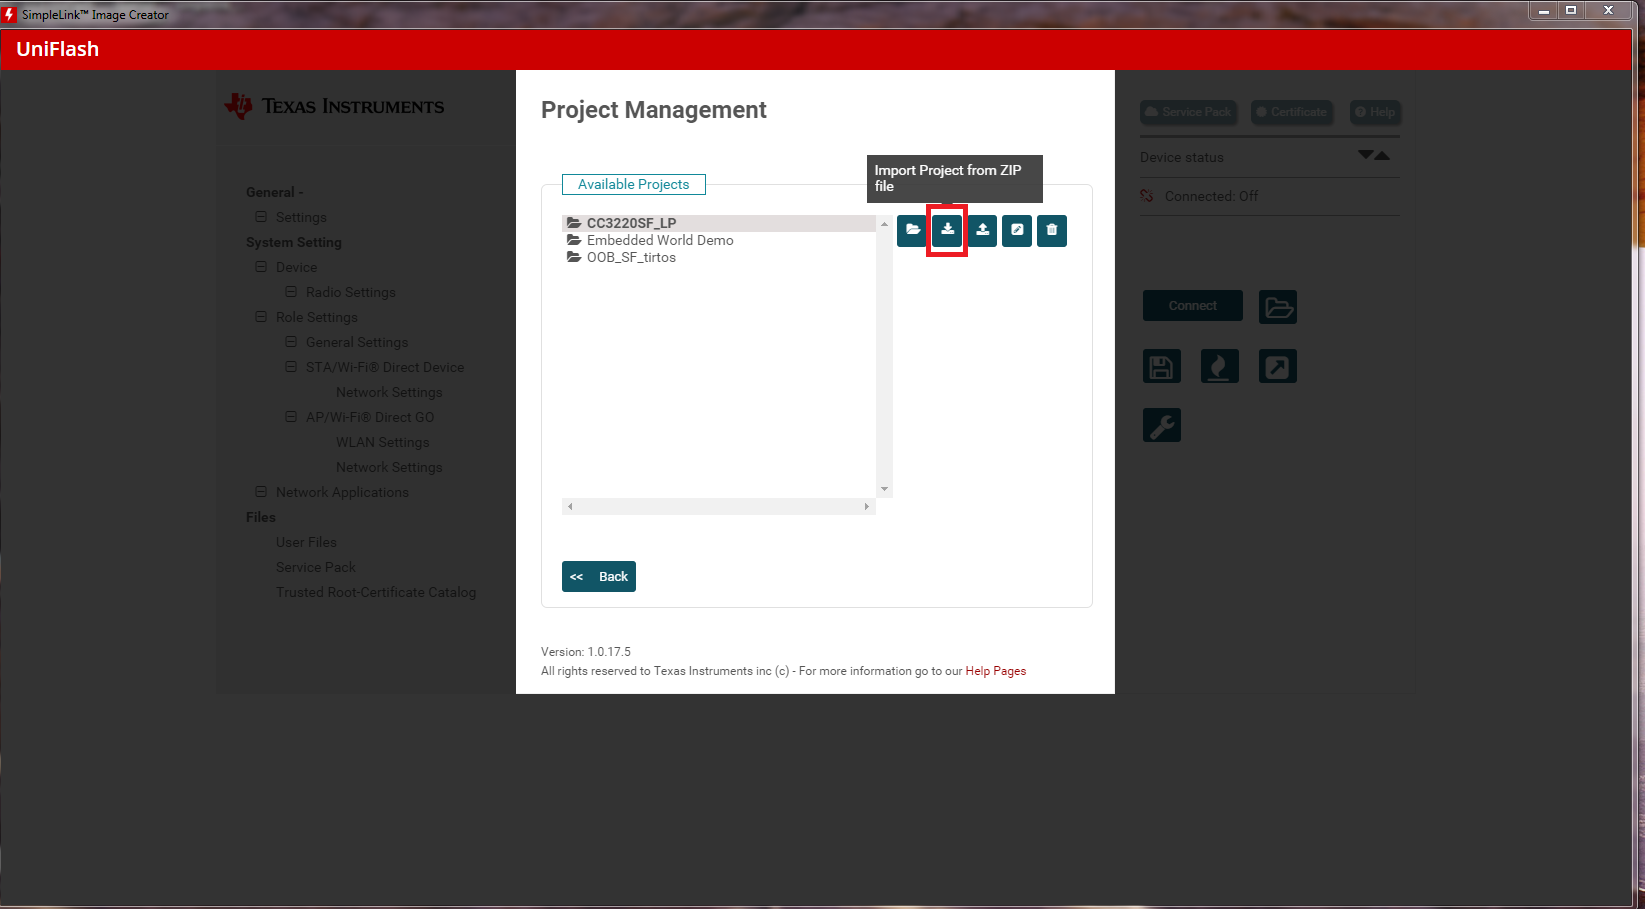Screen dimensions: 1645x909
Task: Open the Service Pack button at top
Action: tap(1188, 112)
